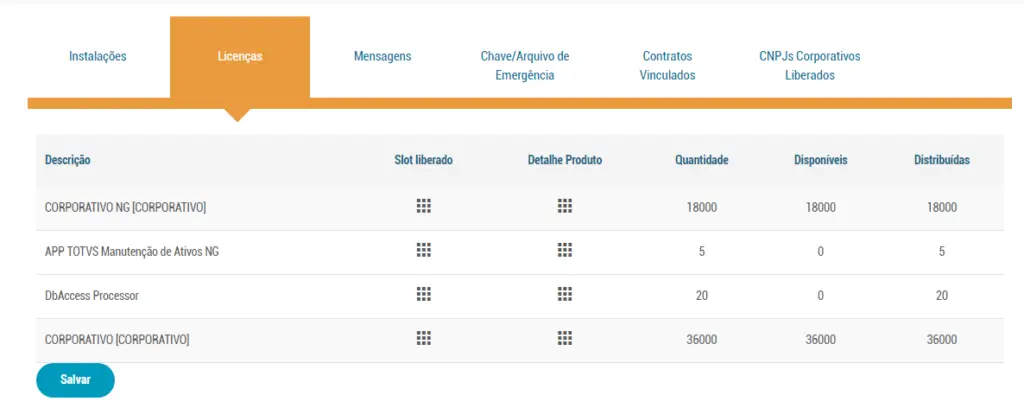Viewport: 1024px width, 408px height.
Task: Click the Quantidade column header
Action: point(701,160)
